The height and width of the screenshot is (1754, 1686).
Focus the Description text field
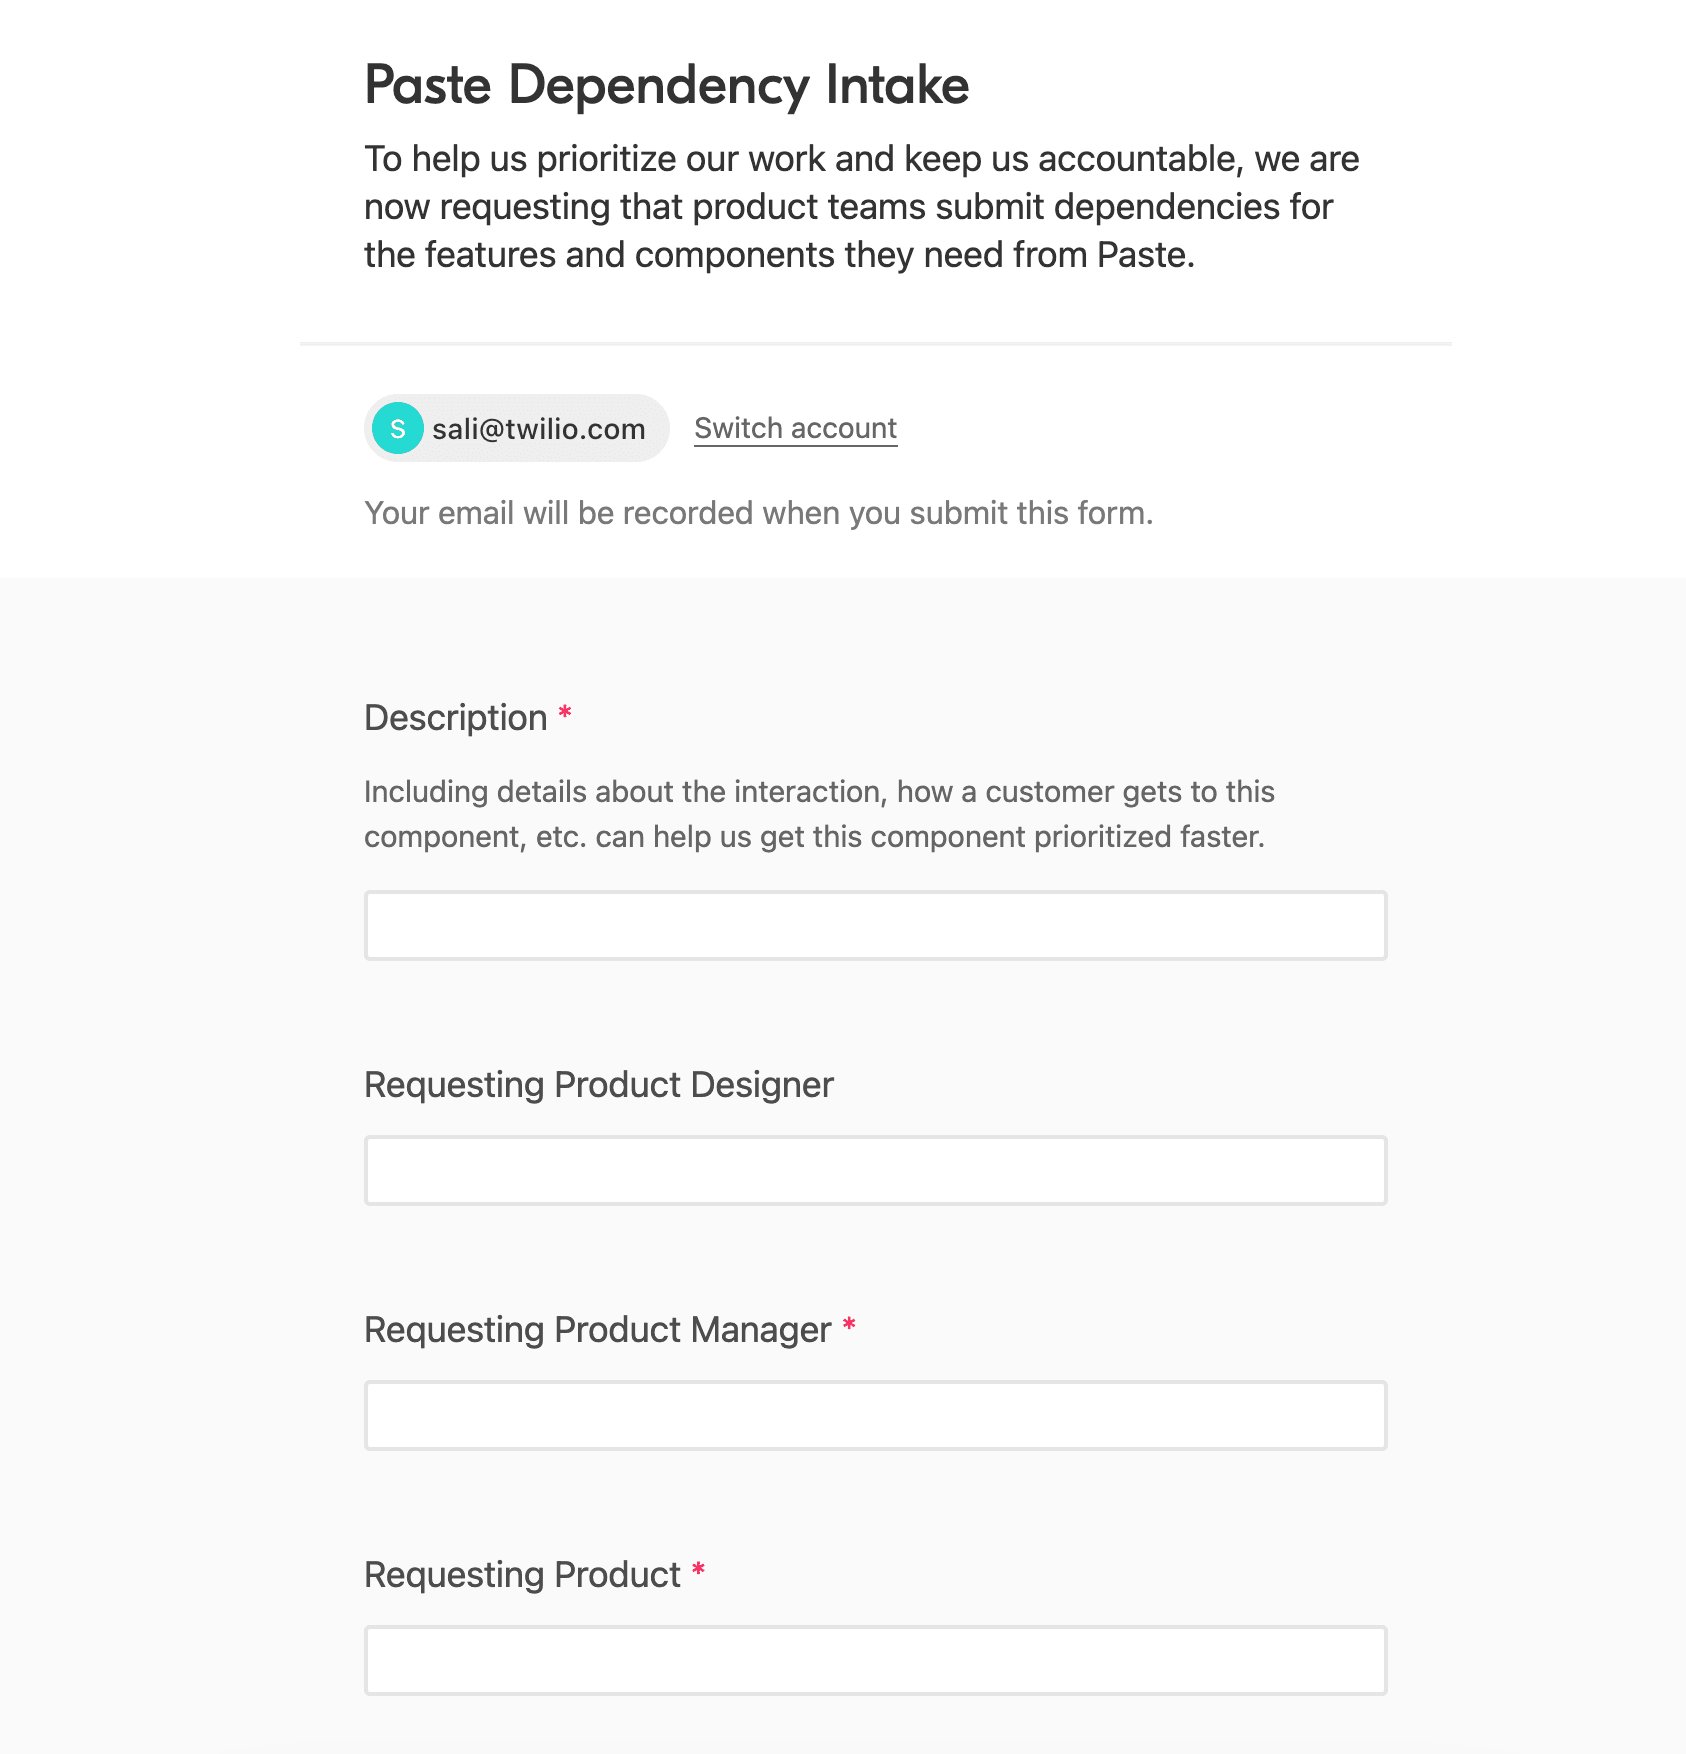coord(875,926)
